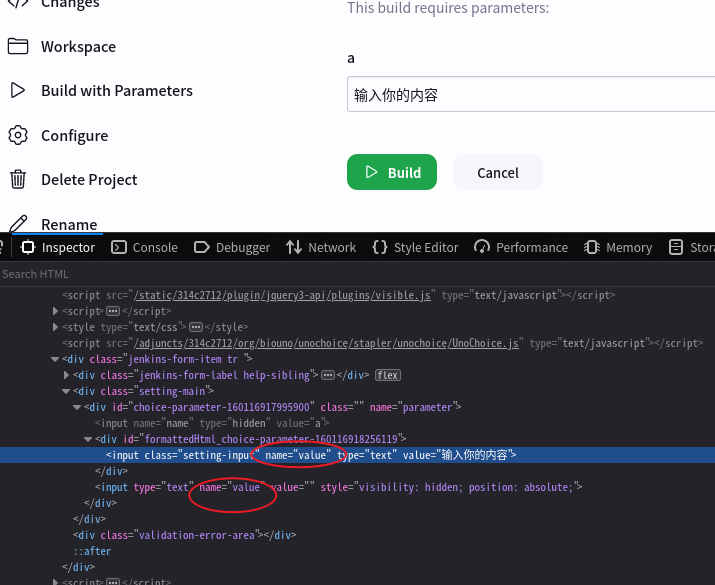Select the validation-error-area div row
The image size is (715, 585).
(x=358, y=535)
